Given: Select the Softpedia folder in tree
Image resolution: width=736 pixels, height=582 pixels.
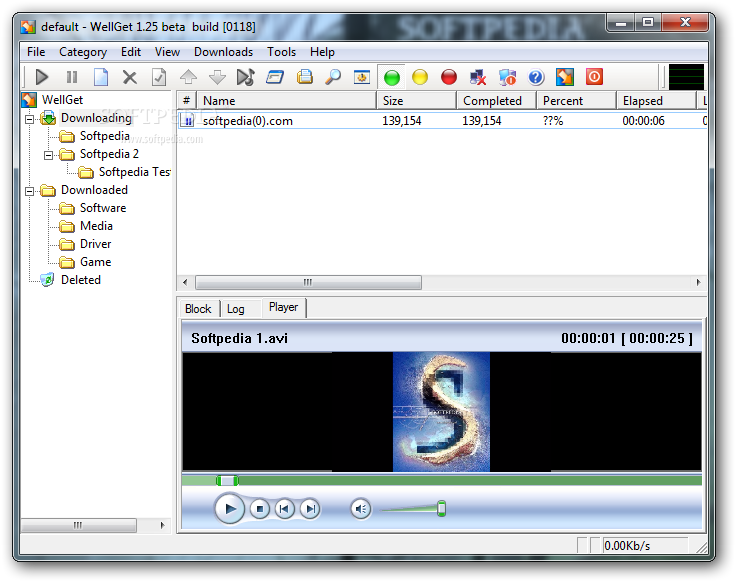Looking at the screenshot, I should coord(105,136).
